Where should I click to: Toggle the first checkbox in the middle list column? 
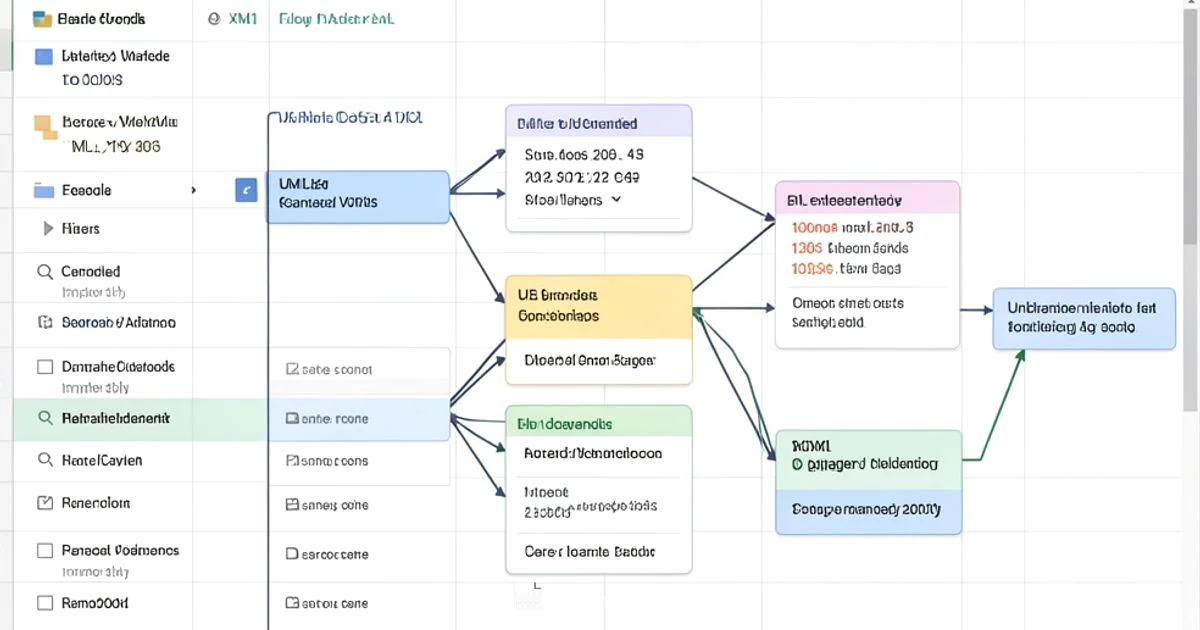click(x=292, y=369)
